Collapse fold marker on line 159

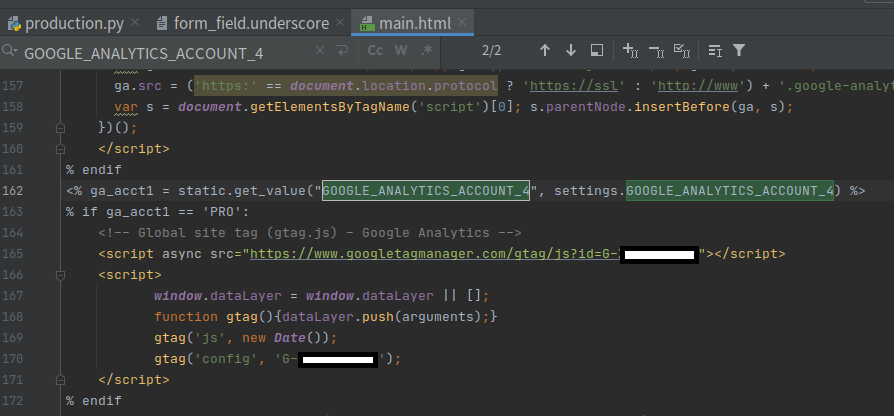point(60,128)
